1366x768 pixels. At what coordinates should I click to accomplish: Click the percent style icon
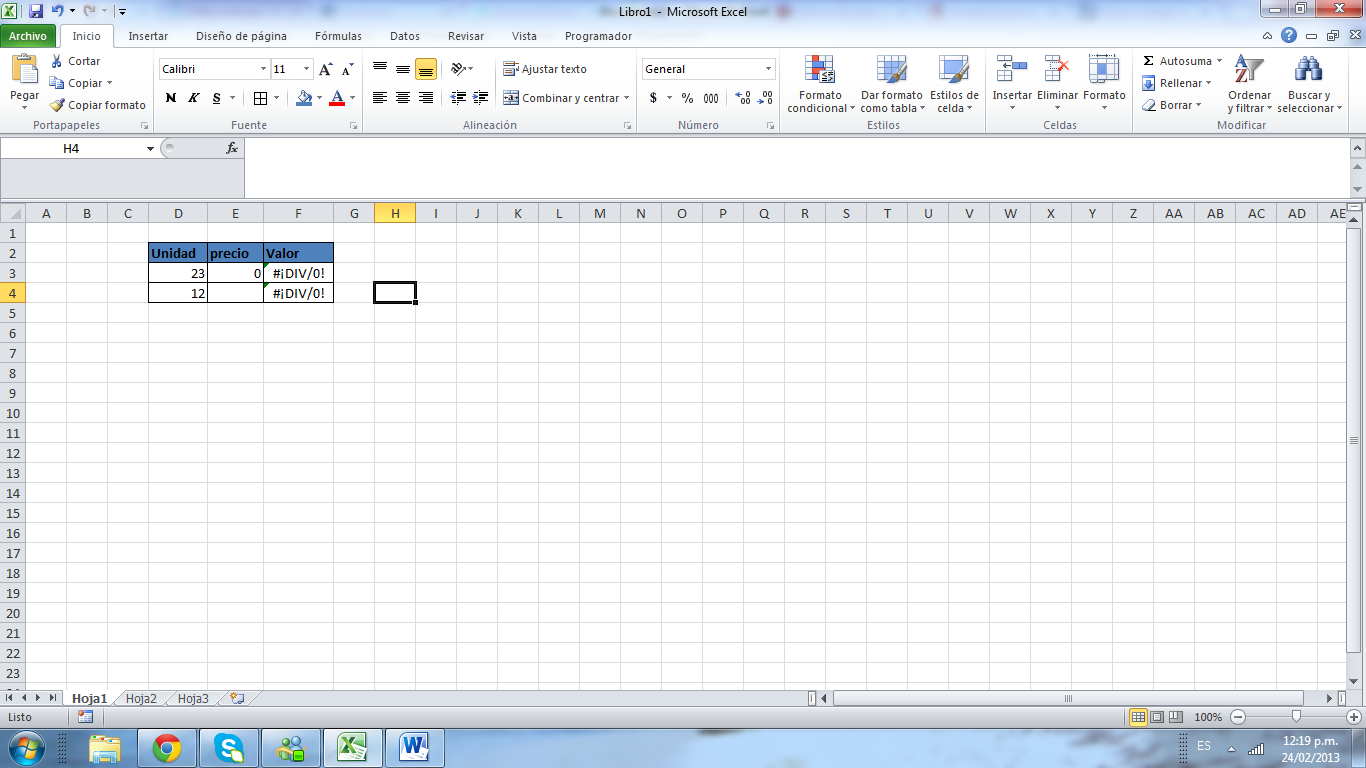687,98
